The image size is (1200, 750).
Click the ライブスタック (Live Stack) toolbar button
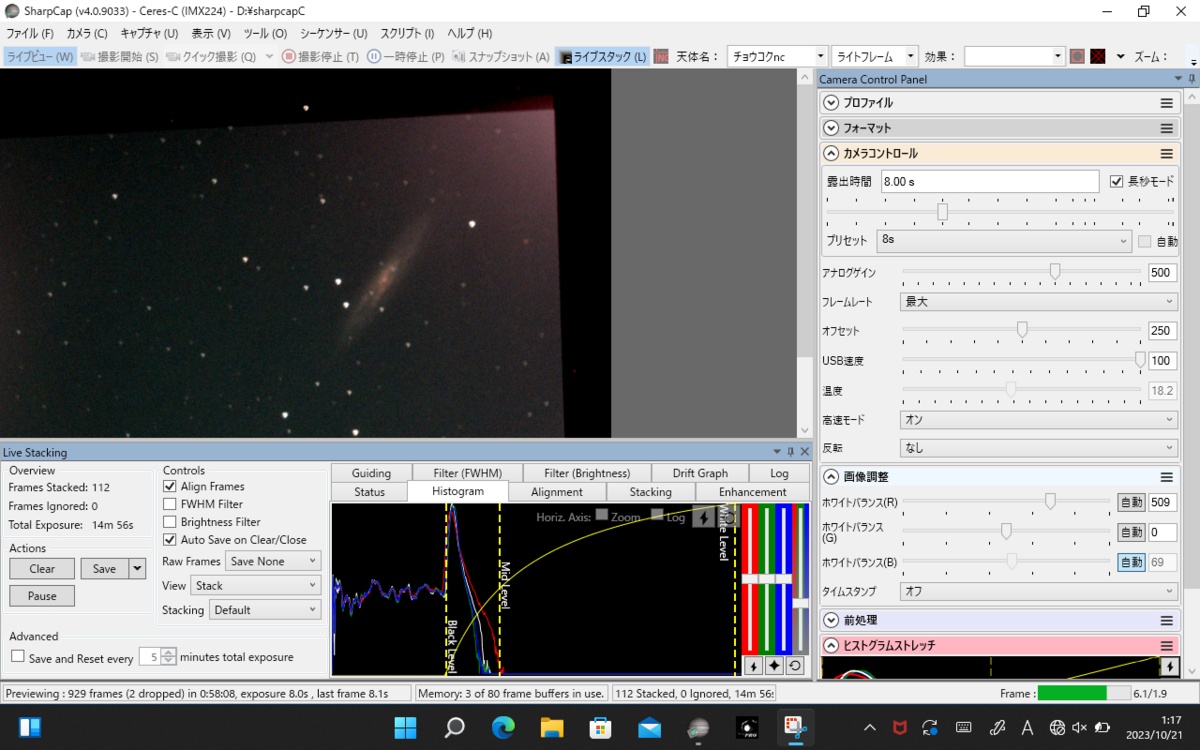pyautogui.click(x=602, y=57)
